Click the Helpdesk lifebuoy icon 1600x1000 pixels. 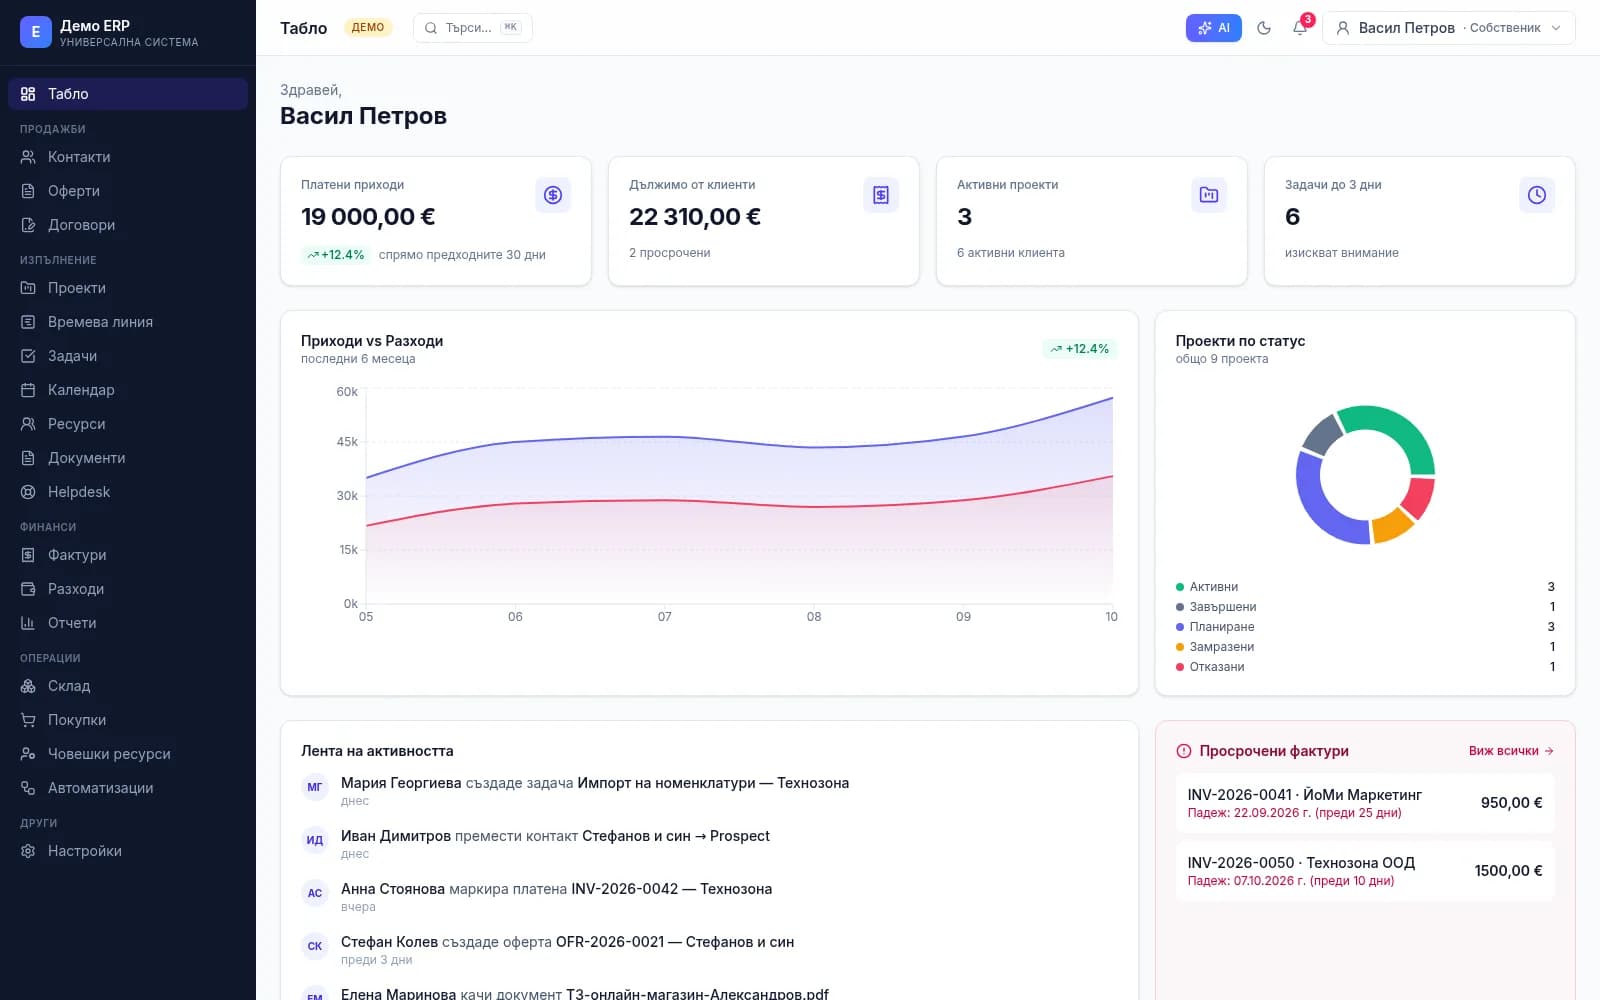click(x=28, y=492)
